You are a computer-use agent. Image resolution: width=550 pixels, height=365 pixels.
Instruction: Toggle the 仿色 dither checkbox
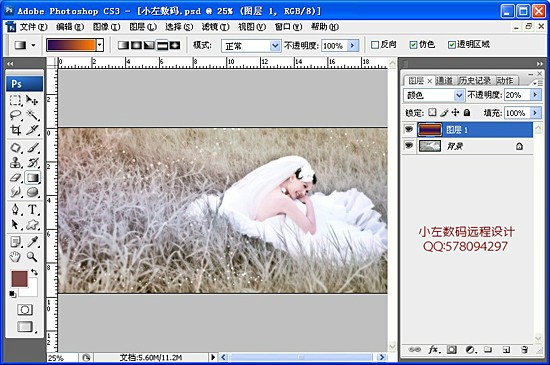(414, 45)
